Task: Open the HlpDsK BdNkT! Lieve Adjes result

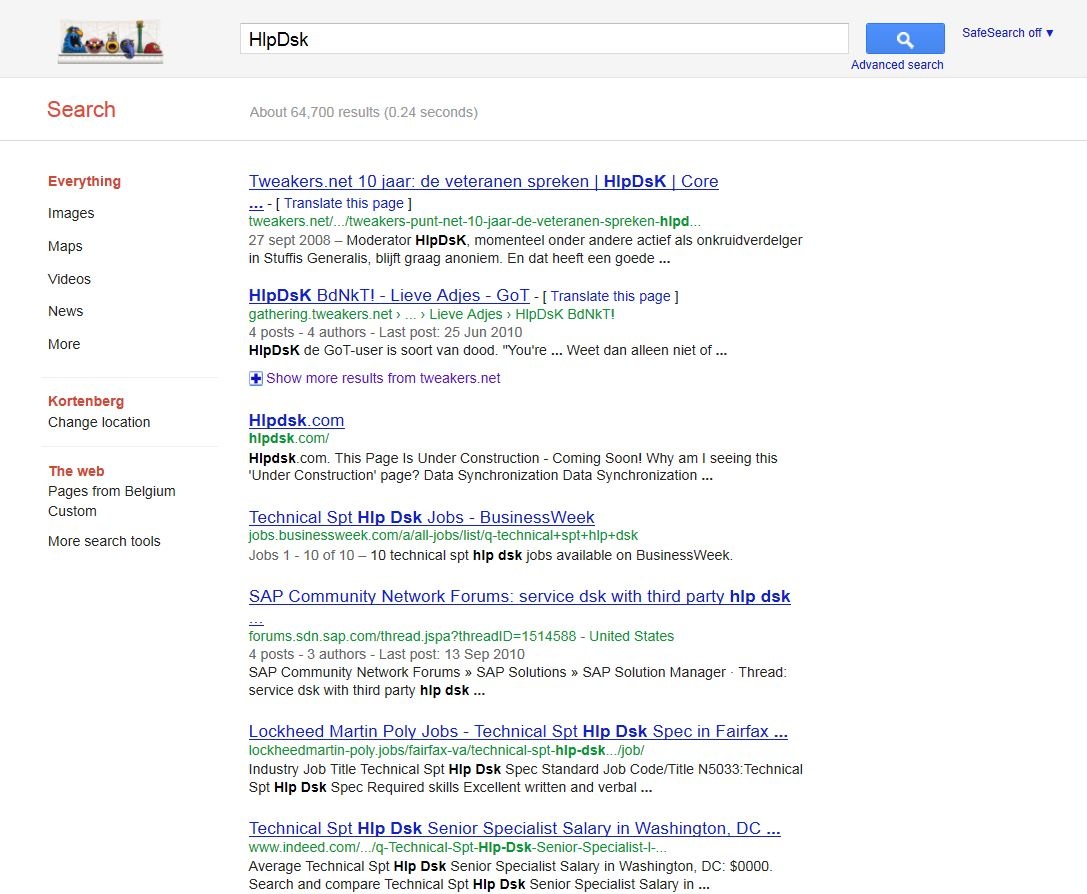Action: click(x=389, y=295)
